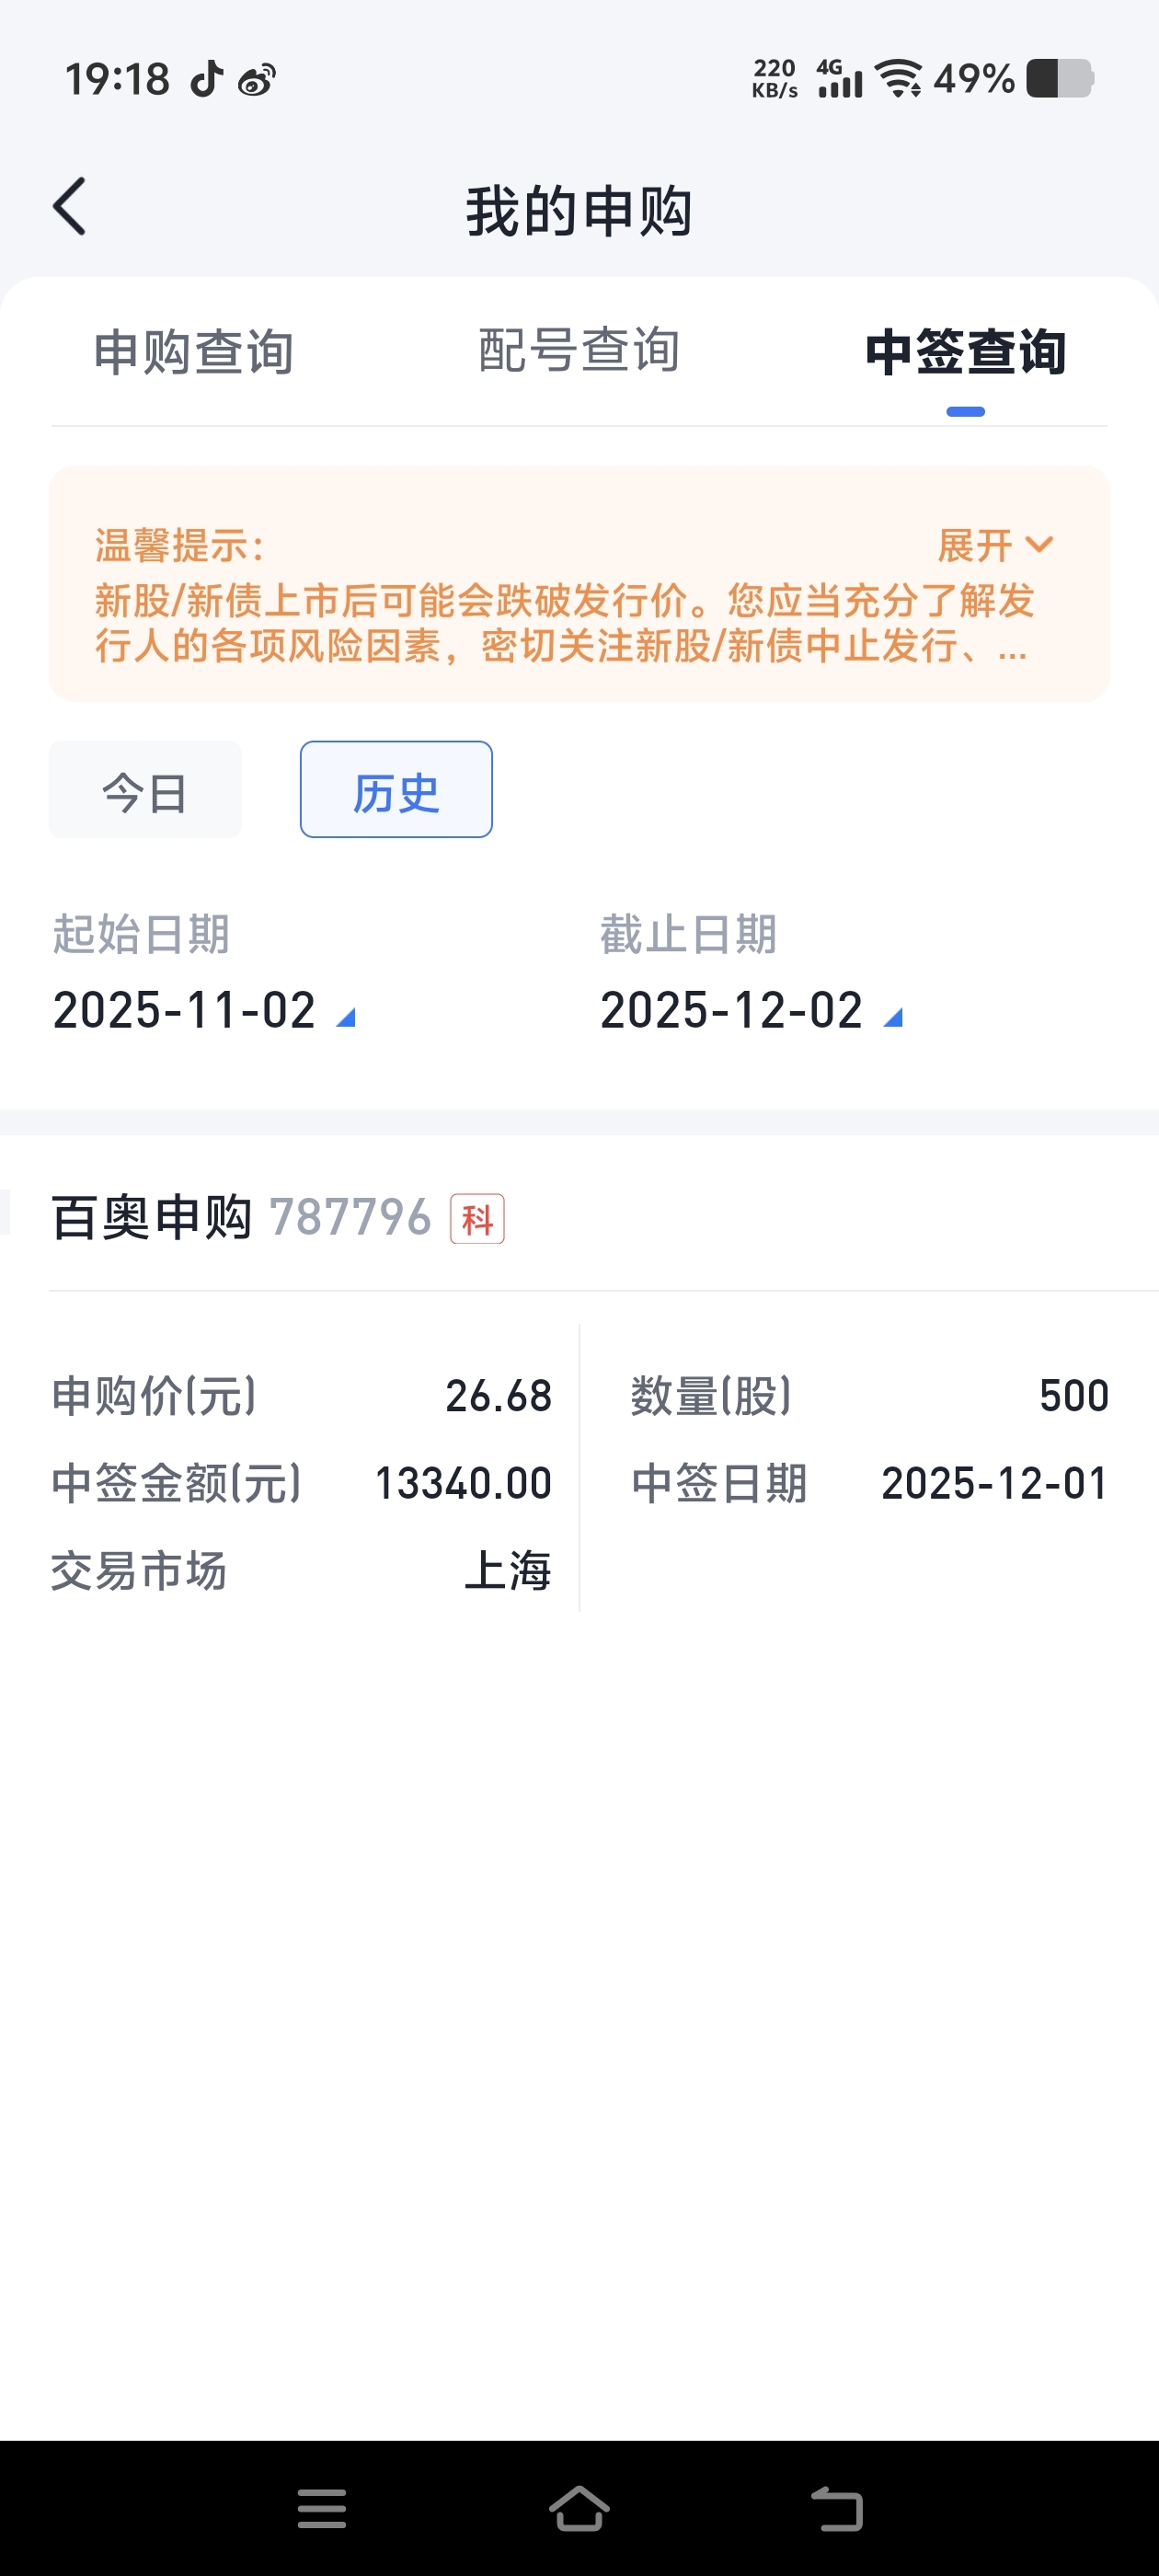Tap the red 科 board badge
The image size is (1159, 2576).
pos(477,1219)
